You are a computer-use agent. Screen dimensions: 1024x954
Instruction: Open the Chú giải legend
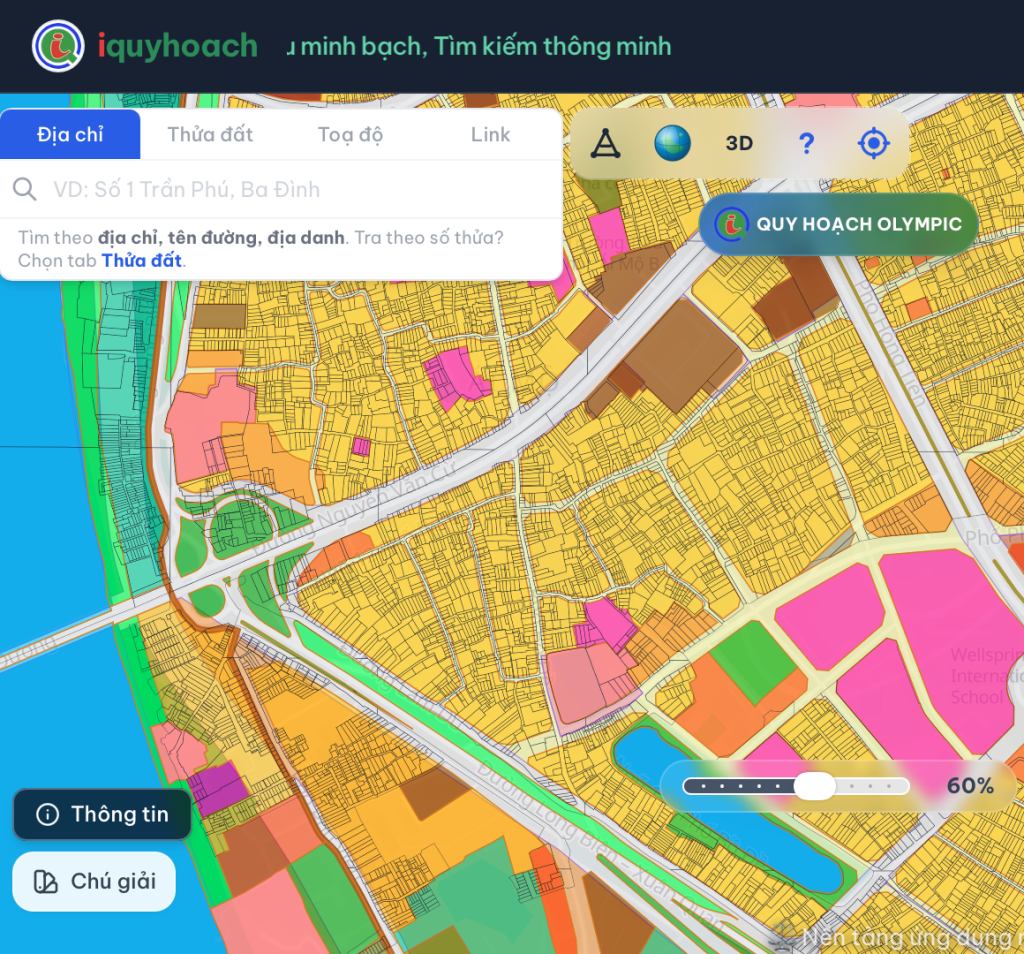pos(94,882)
